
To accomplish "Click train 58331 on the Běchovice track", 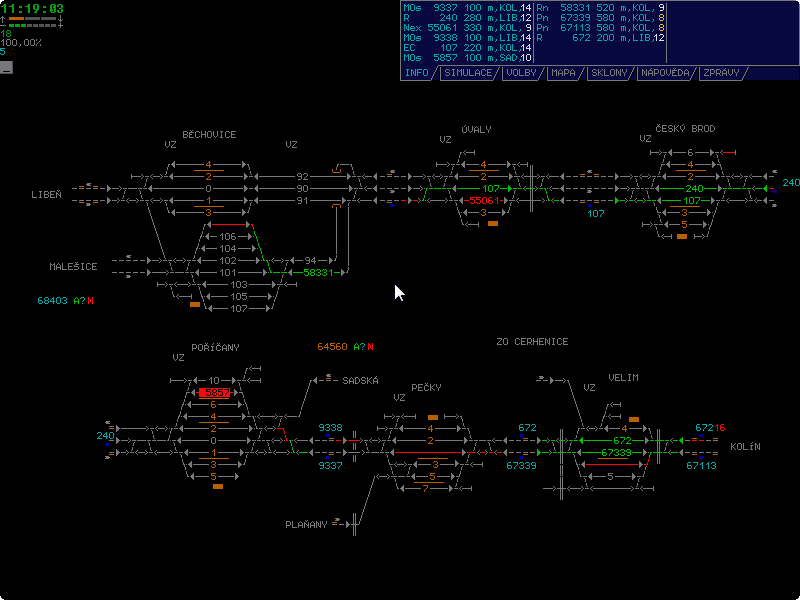I will coord(318,272).
